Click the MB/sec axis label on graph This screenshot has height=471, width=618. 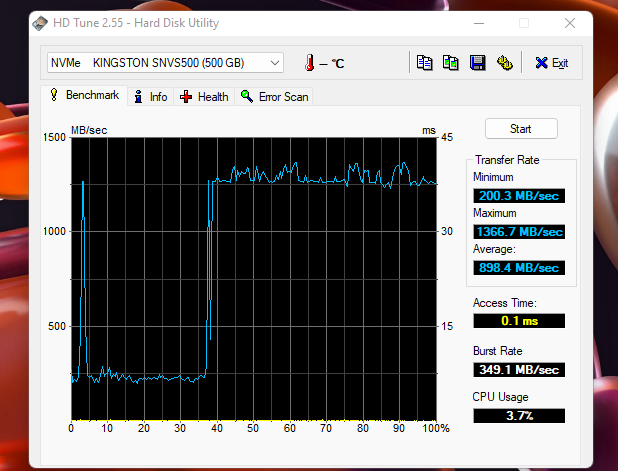point(89,130)
